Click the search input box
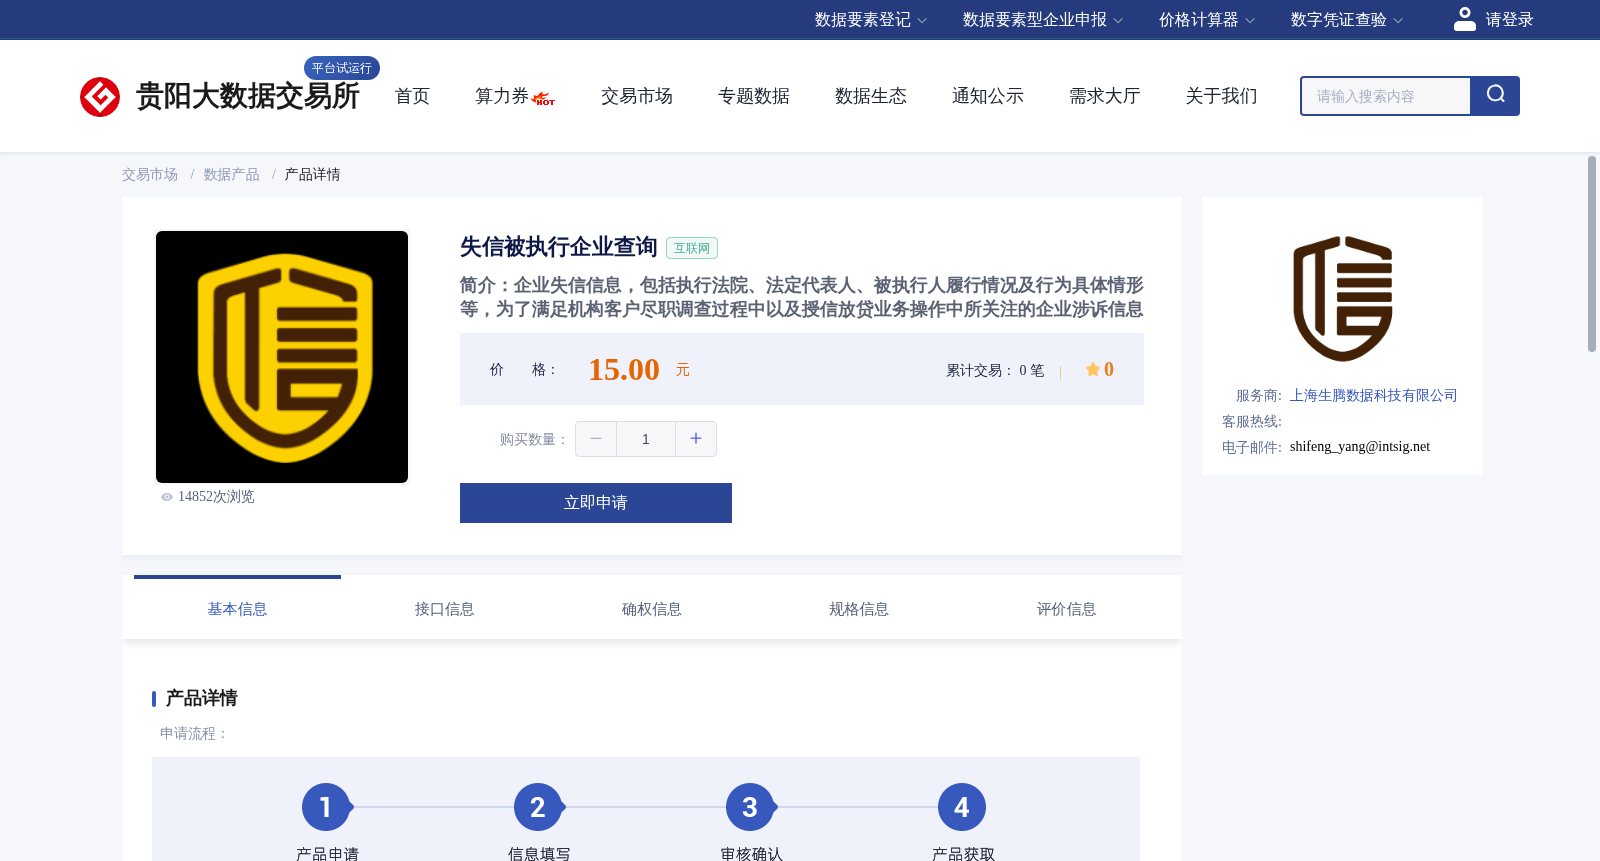Screen dimensions: 1600x861 pos(1385,96)
